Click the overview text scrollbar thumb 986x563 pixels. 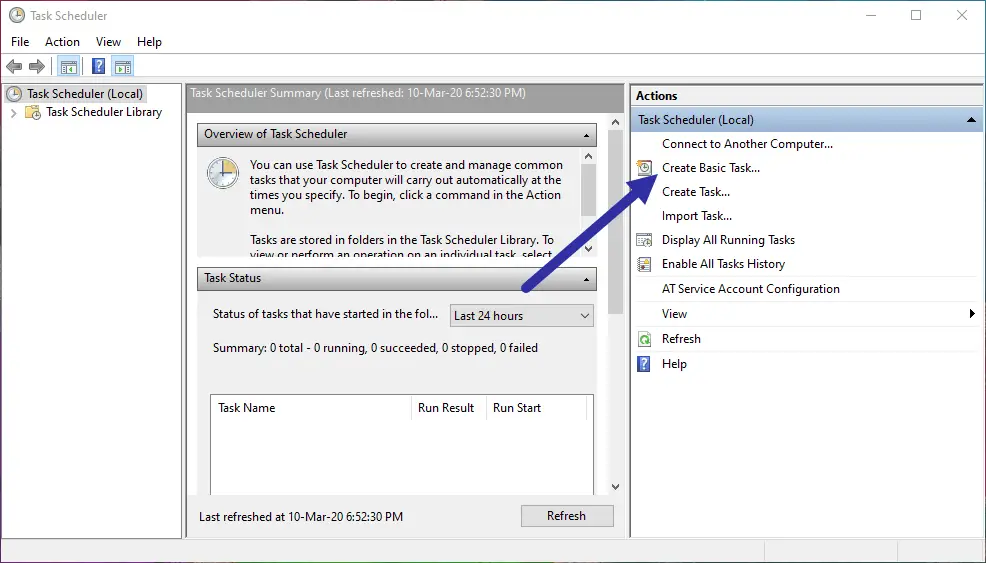pos(588,190)
